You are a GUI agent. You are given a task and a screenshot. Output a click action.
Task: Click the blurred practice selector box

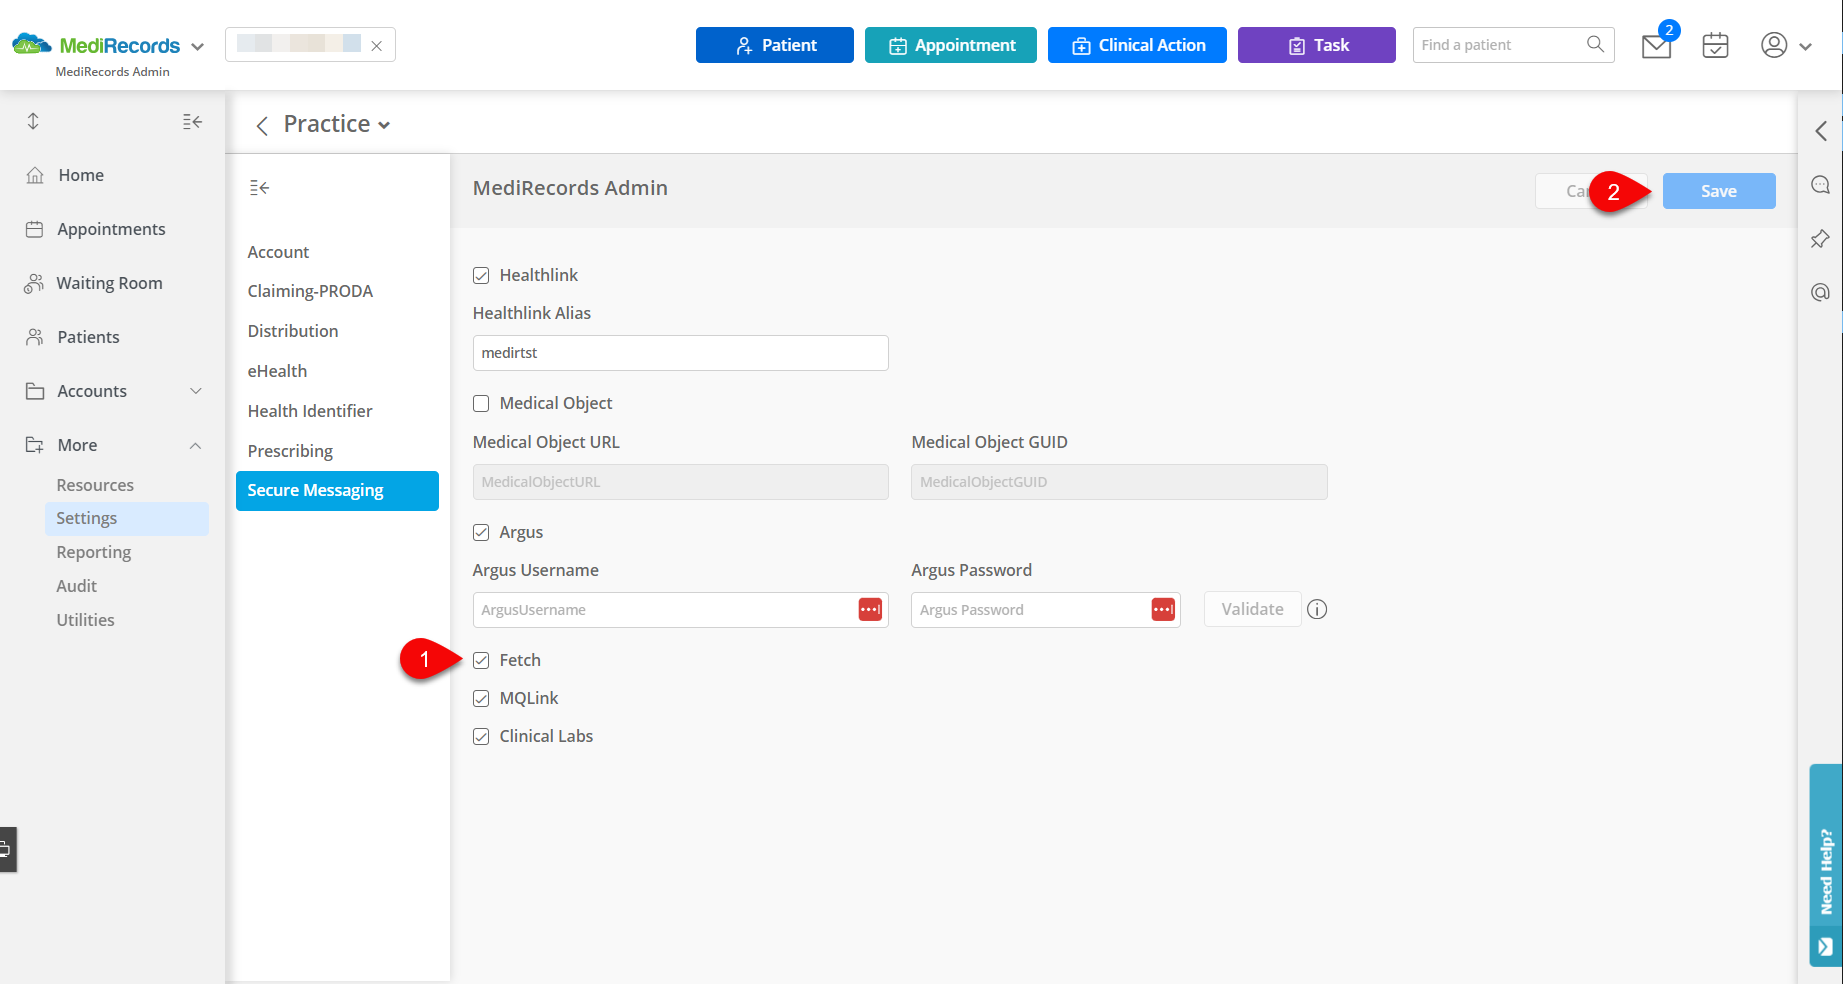pos(310,45)
